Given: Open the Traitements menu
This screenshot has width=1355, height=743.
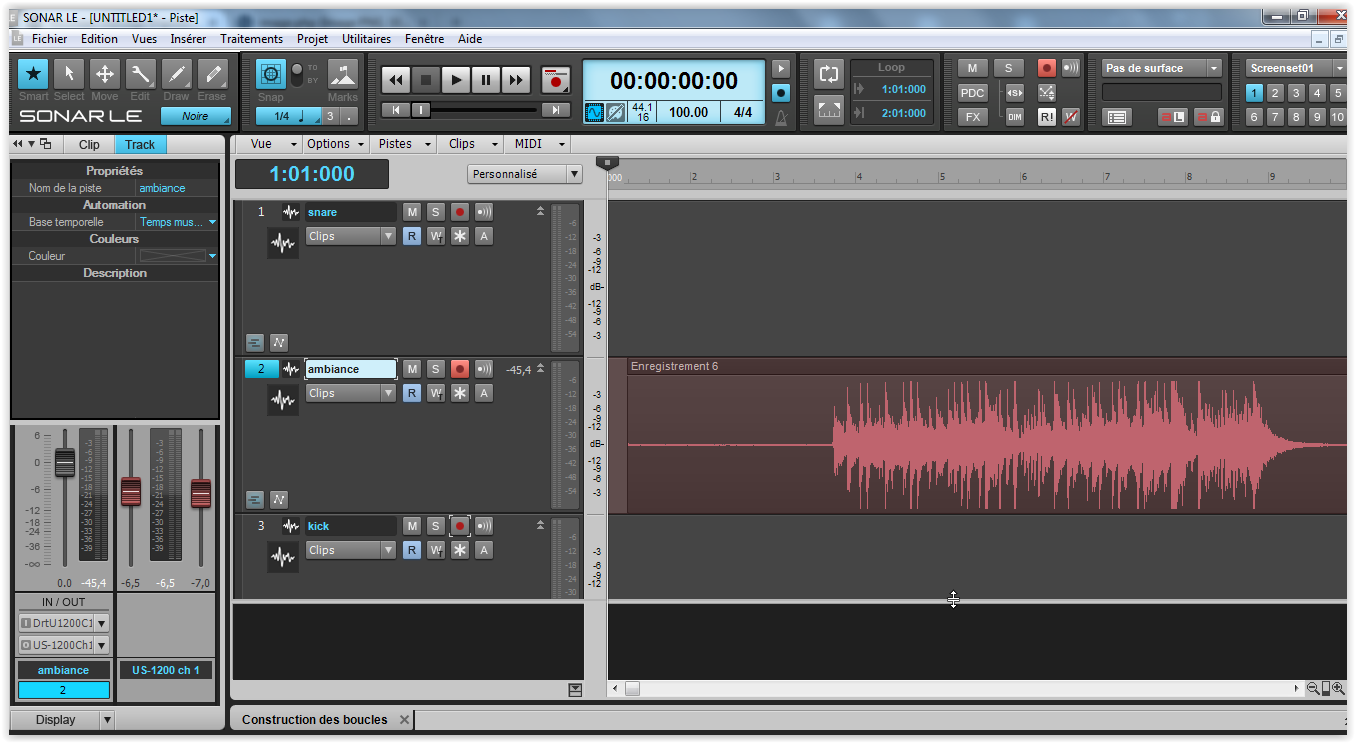Looking at the screenshot, I should click(251, 39).
